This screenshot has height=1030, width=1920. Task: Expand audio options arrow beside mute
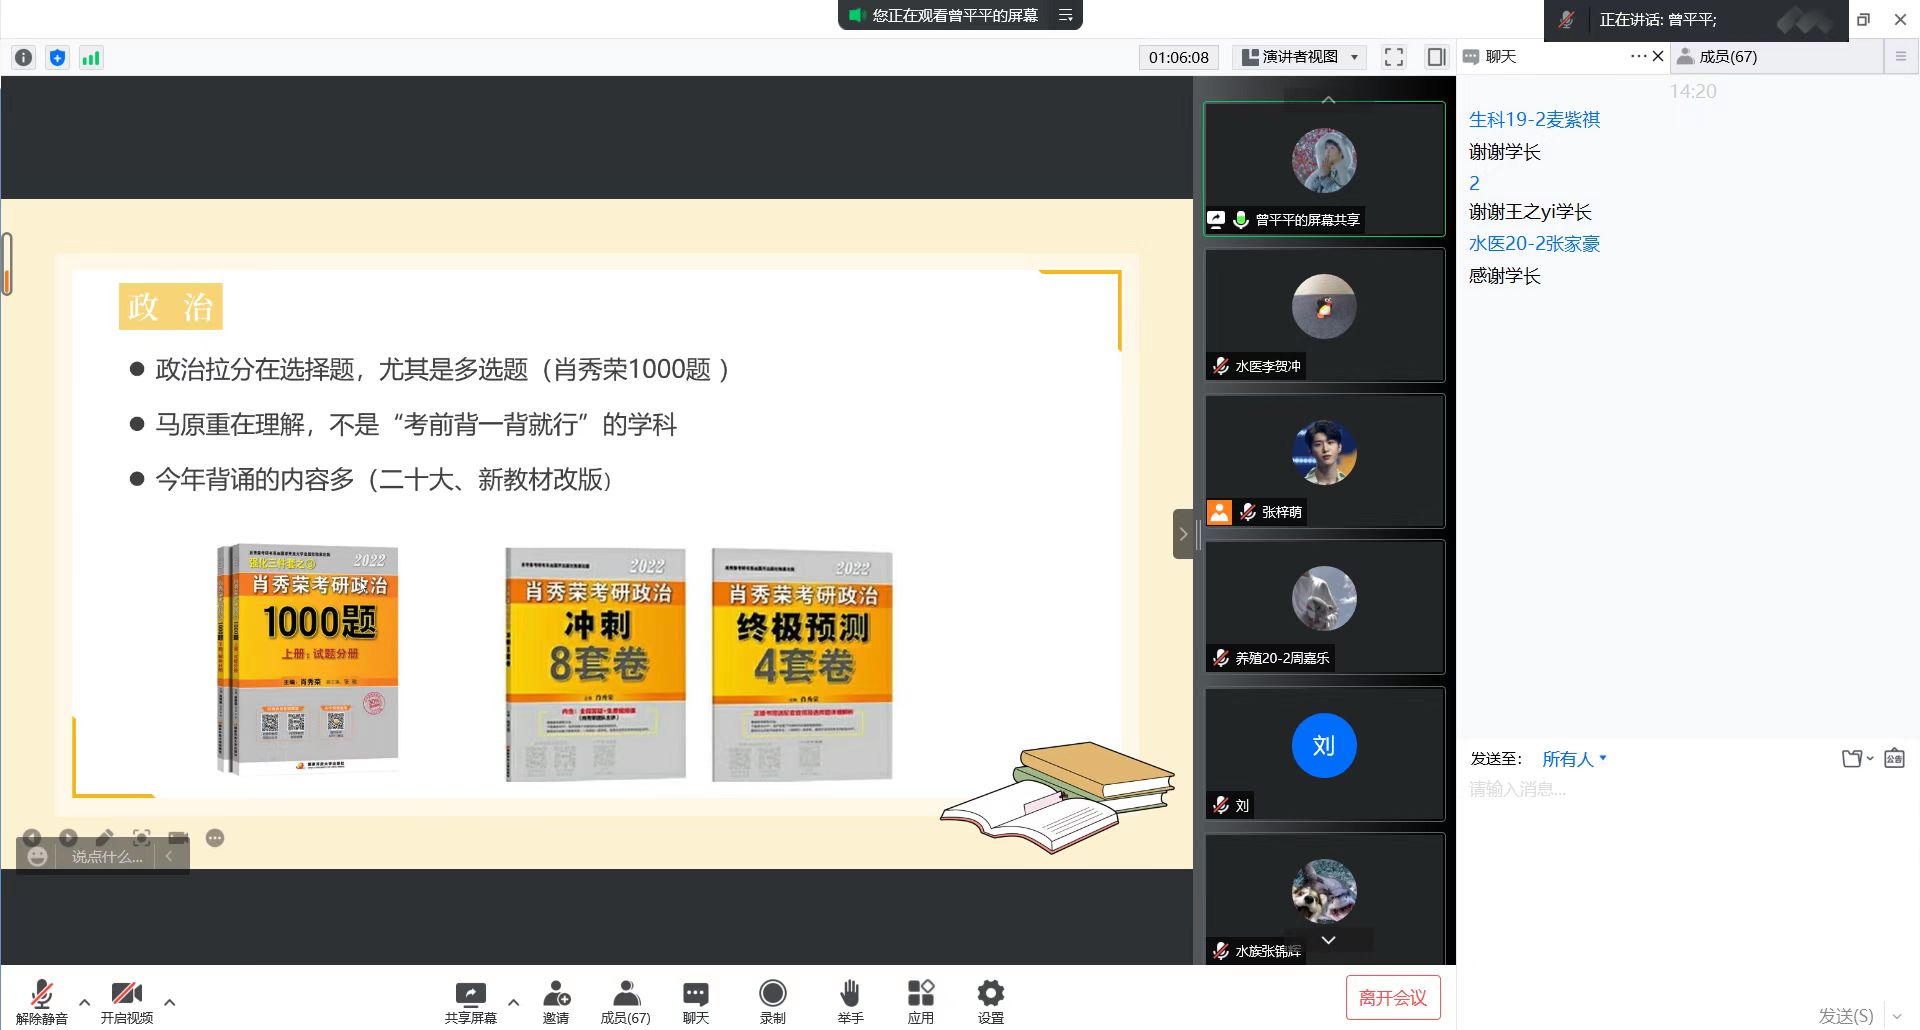pyautogui.click(x=85, y=1001)
